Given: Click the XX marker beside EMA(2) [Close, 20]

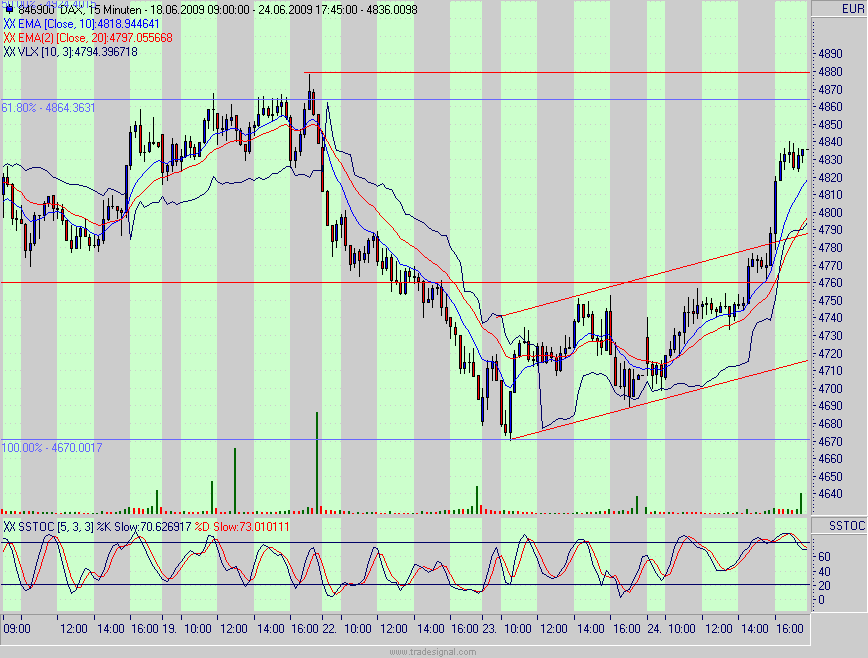Looking at the screenshot, I should pyautogui.click(x=10, y=35).
